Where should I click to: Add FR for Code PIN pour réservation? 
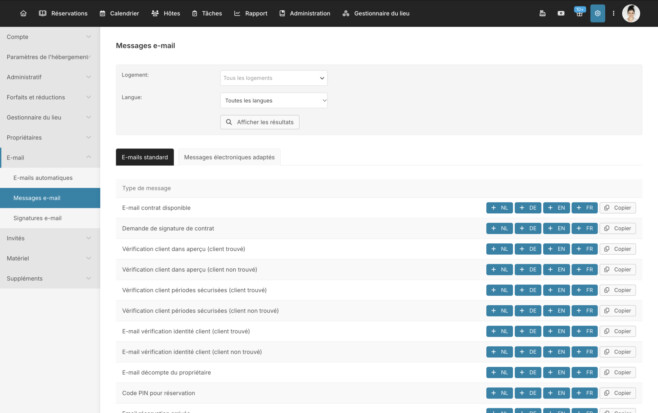click(x=585, y=393)
